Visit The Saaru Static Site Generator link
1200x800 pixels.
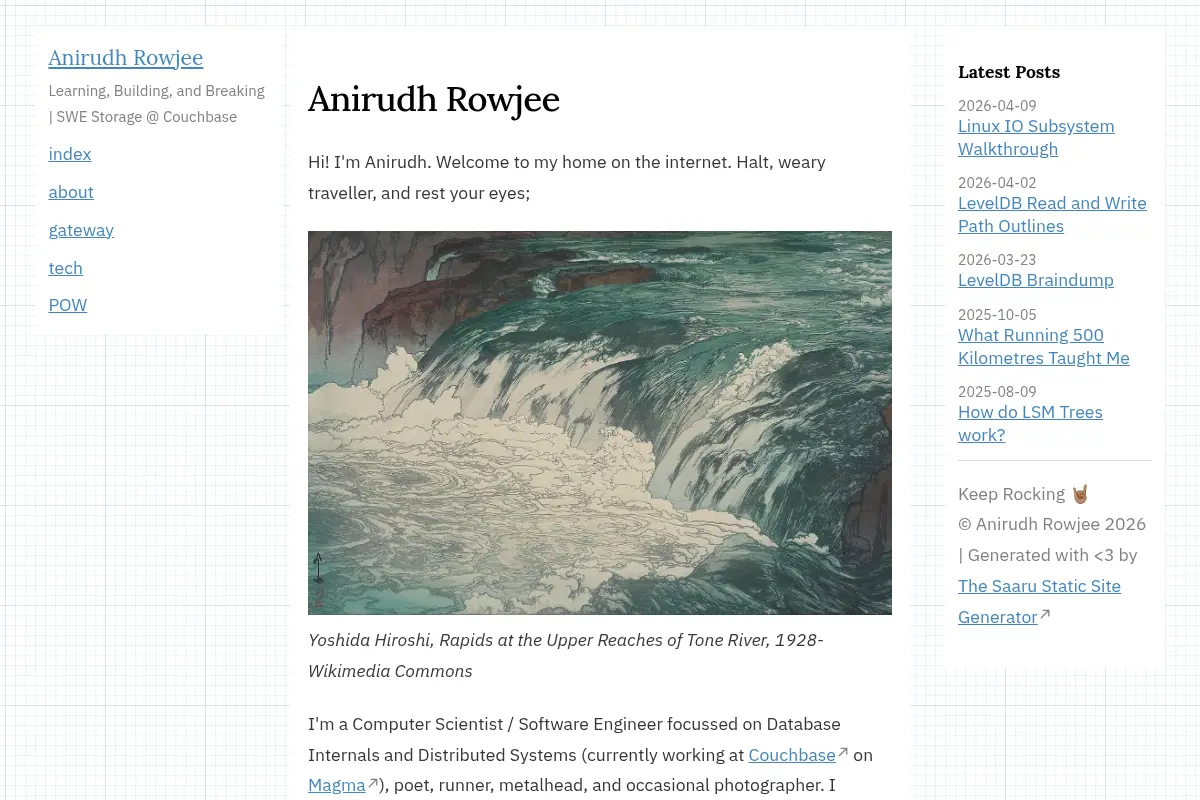[x=1039, y=601]
